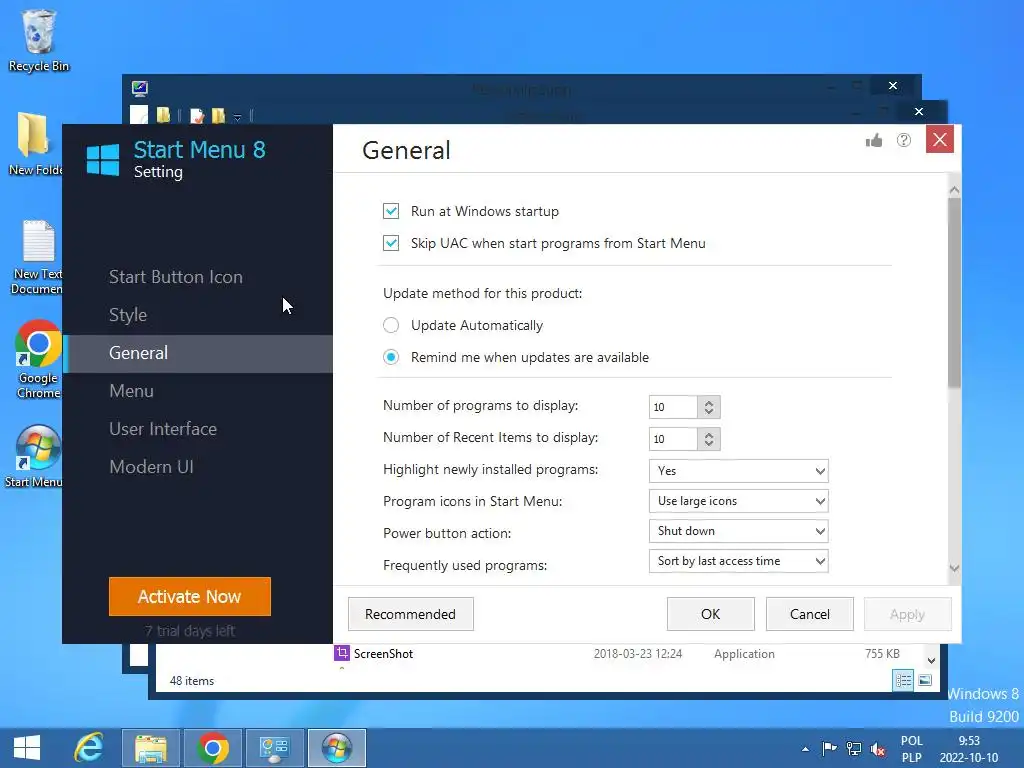This screenshot has height=768, width=1024.
Task: Switch Explorer to large thumbnails view icon
Action: [925, 680]
